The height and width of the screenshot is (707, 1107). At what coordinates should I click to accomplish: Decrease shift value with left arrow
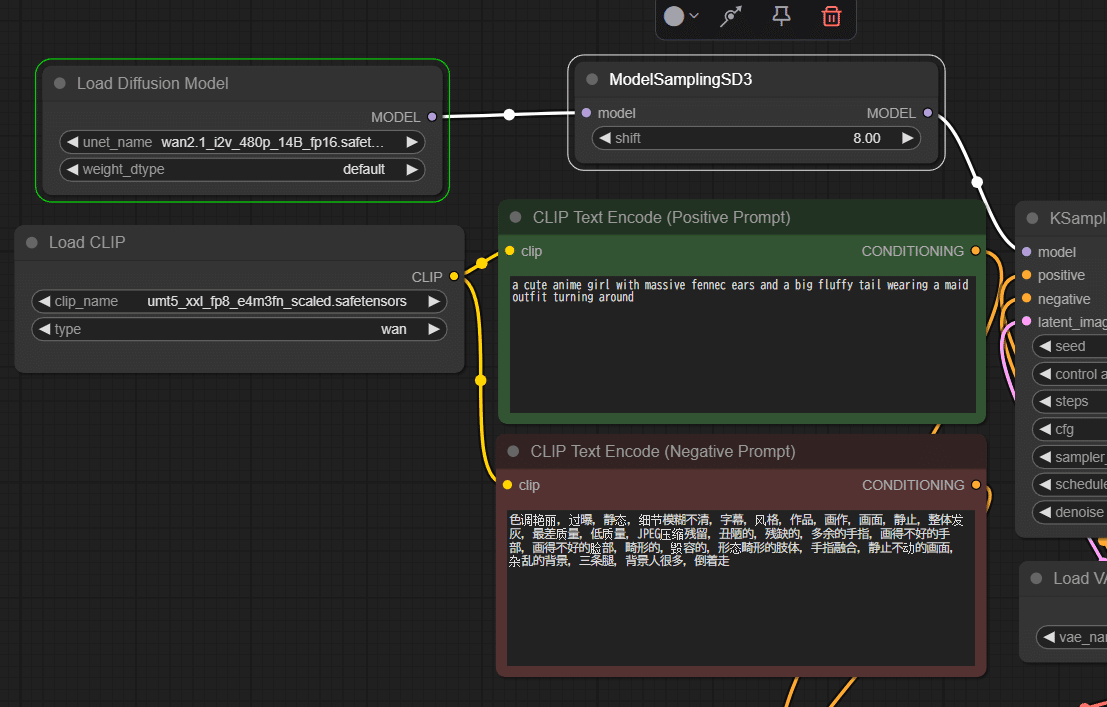[x=604, y=138]
